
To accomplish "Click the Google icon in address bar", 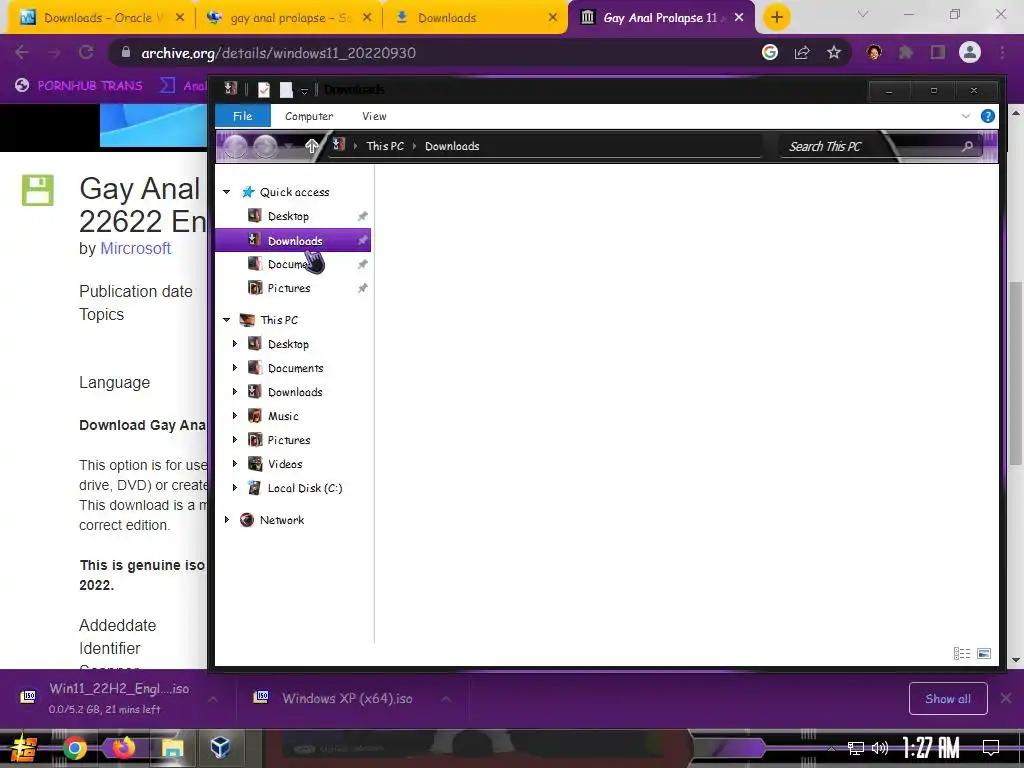I will point(770,52).
